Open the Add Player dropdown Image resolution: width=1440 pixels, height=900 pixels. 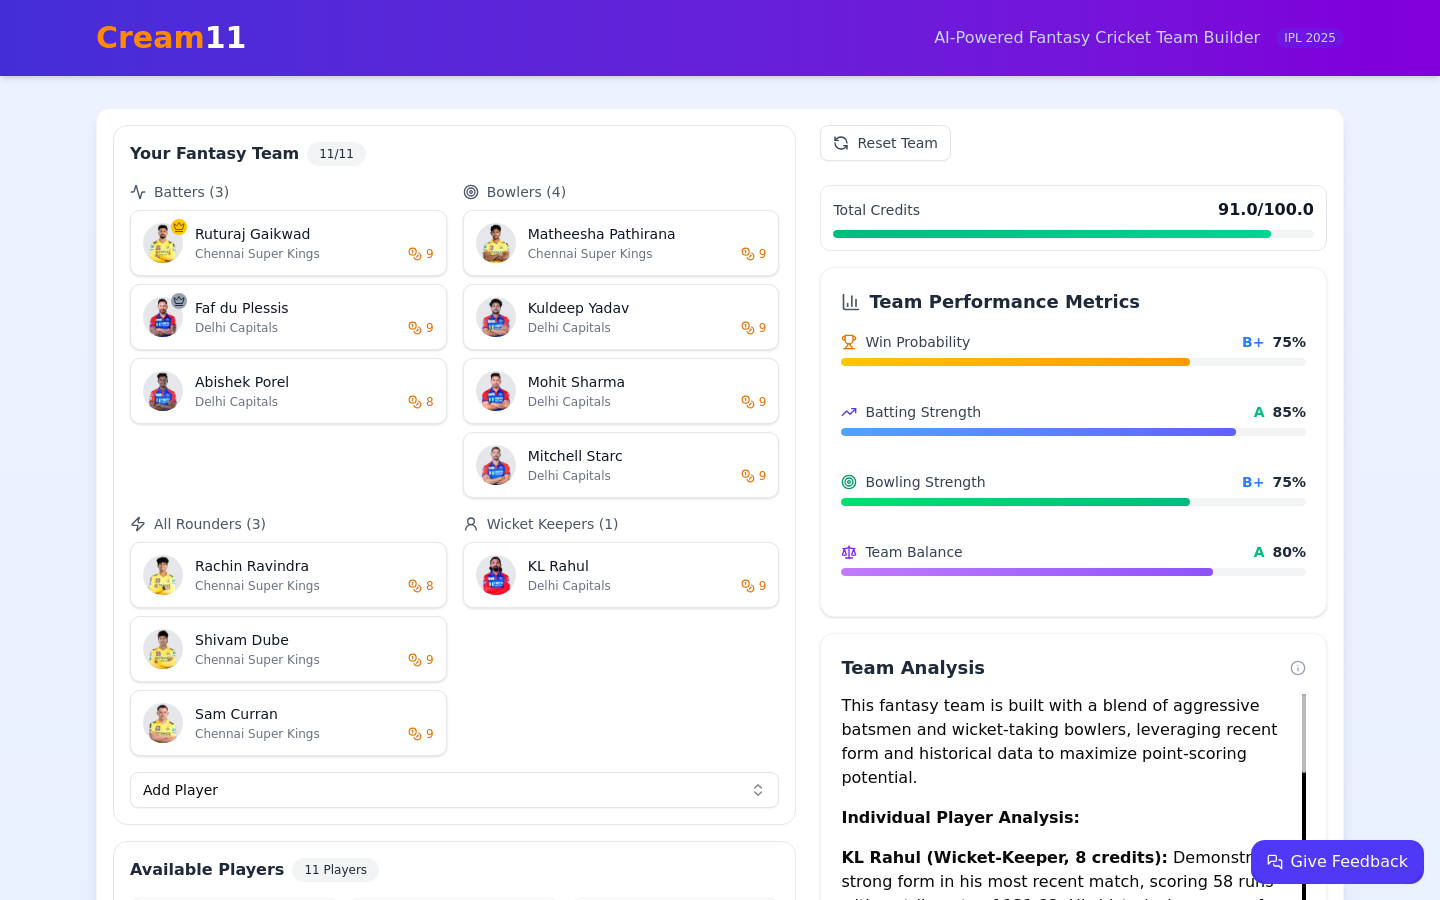tap(454, 790)
